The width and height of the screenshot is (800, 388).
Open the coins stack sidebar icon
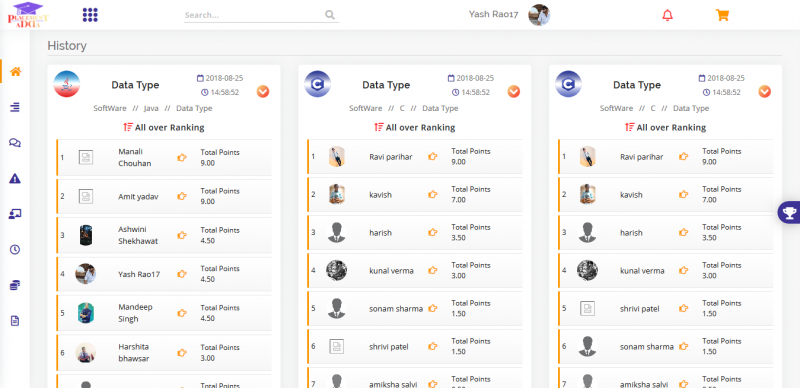(x=15, y=285)
